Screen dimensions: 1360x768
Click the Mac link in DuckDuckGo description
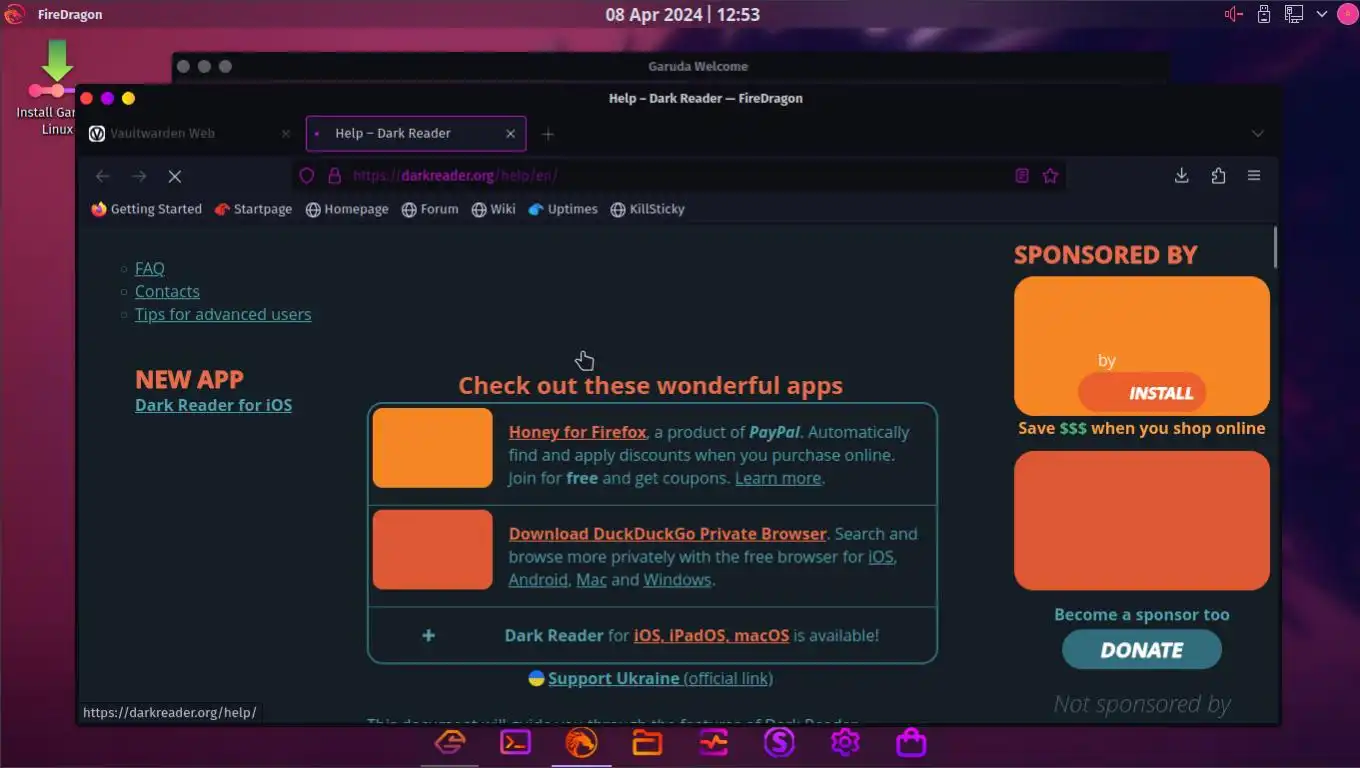(x=591, y=580)
